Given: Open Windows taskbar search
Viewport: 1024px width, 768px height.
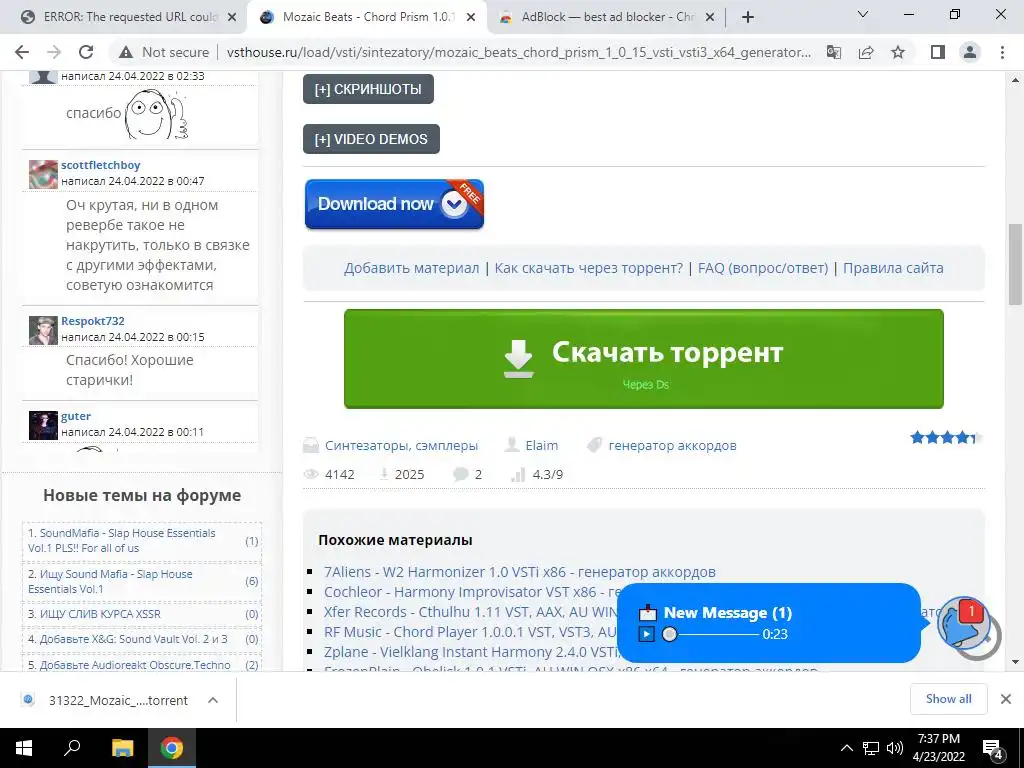Looking at the screenshot, I should point(72,748).
